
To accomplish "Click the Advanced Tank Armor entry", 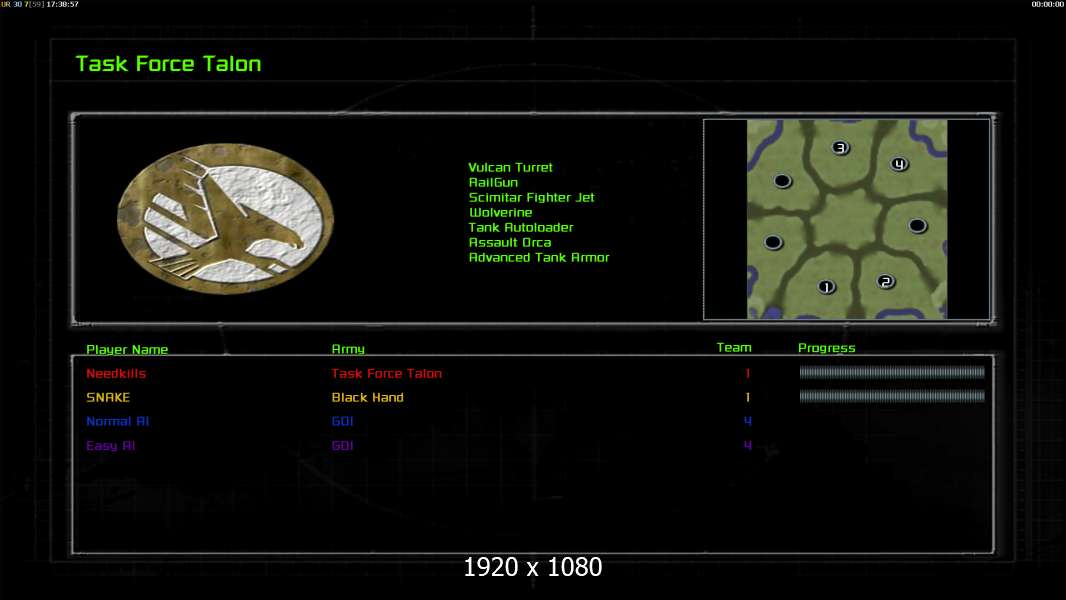I will tap(538, 258).
